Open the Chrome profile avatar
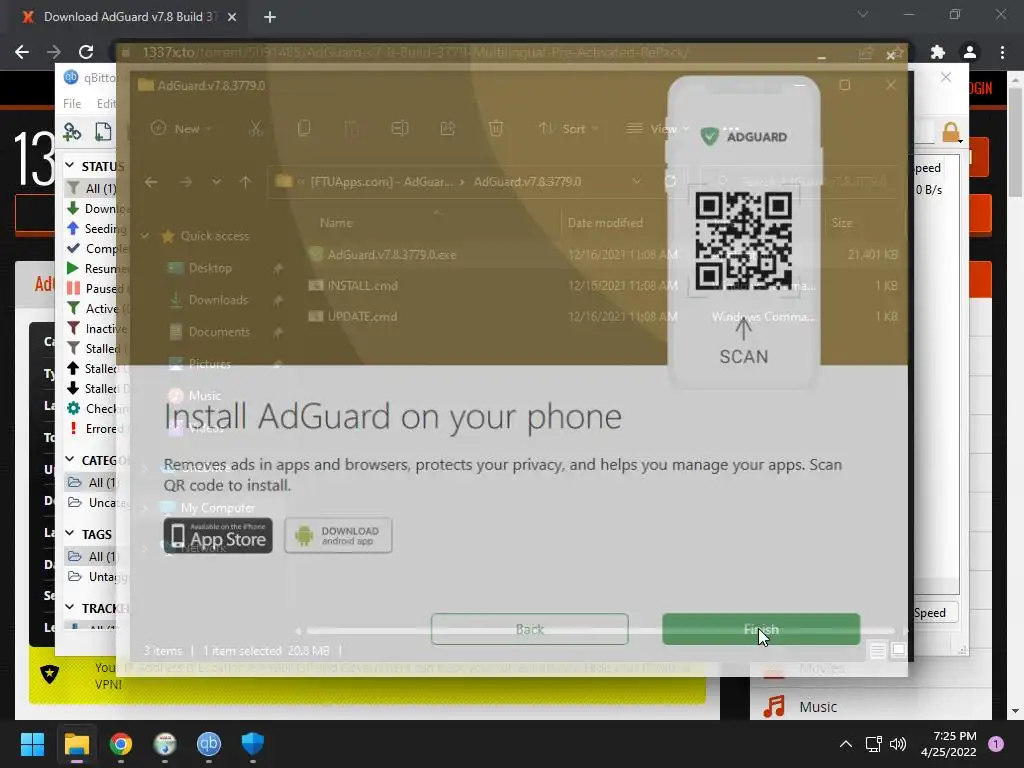Screen dimensions: 1024x768 point(970,52)
